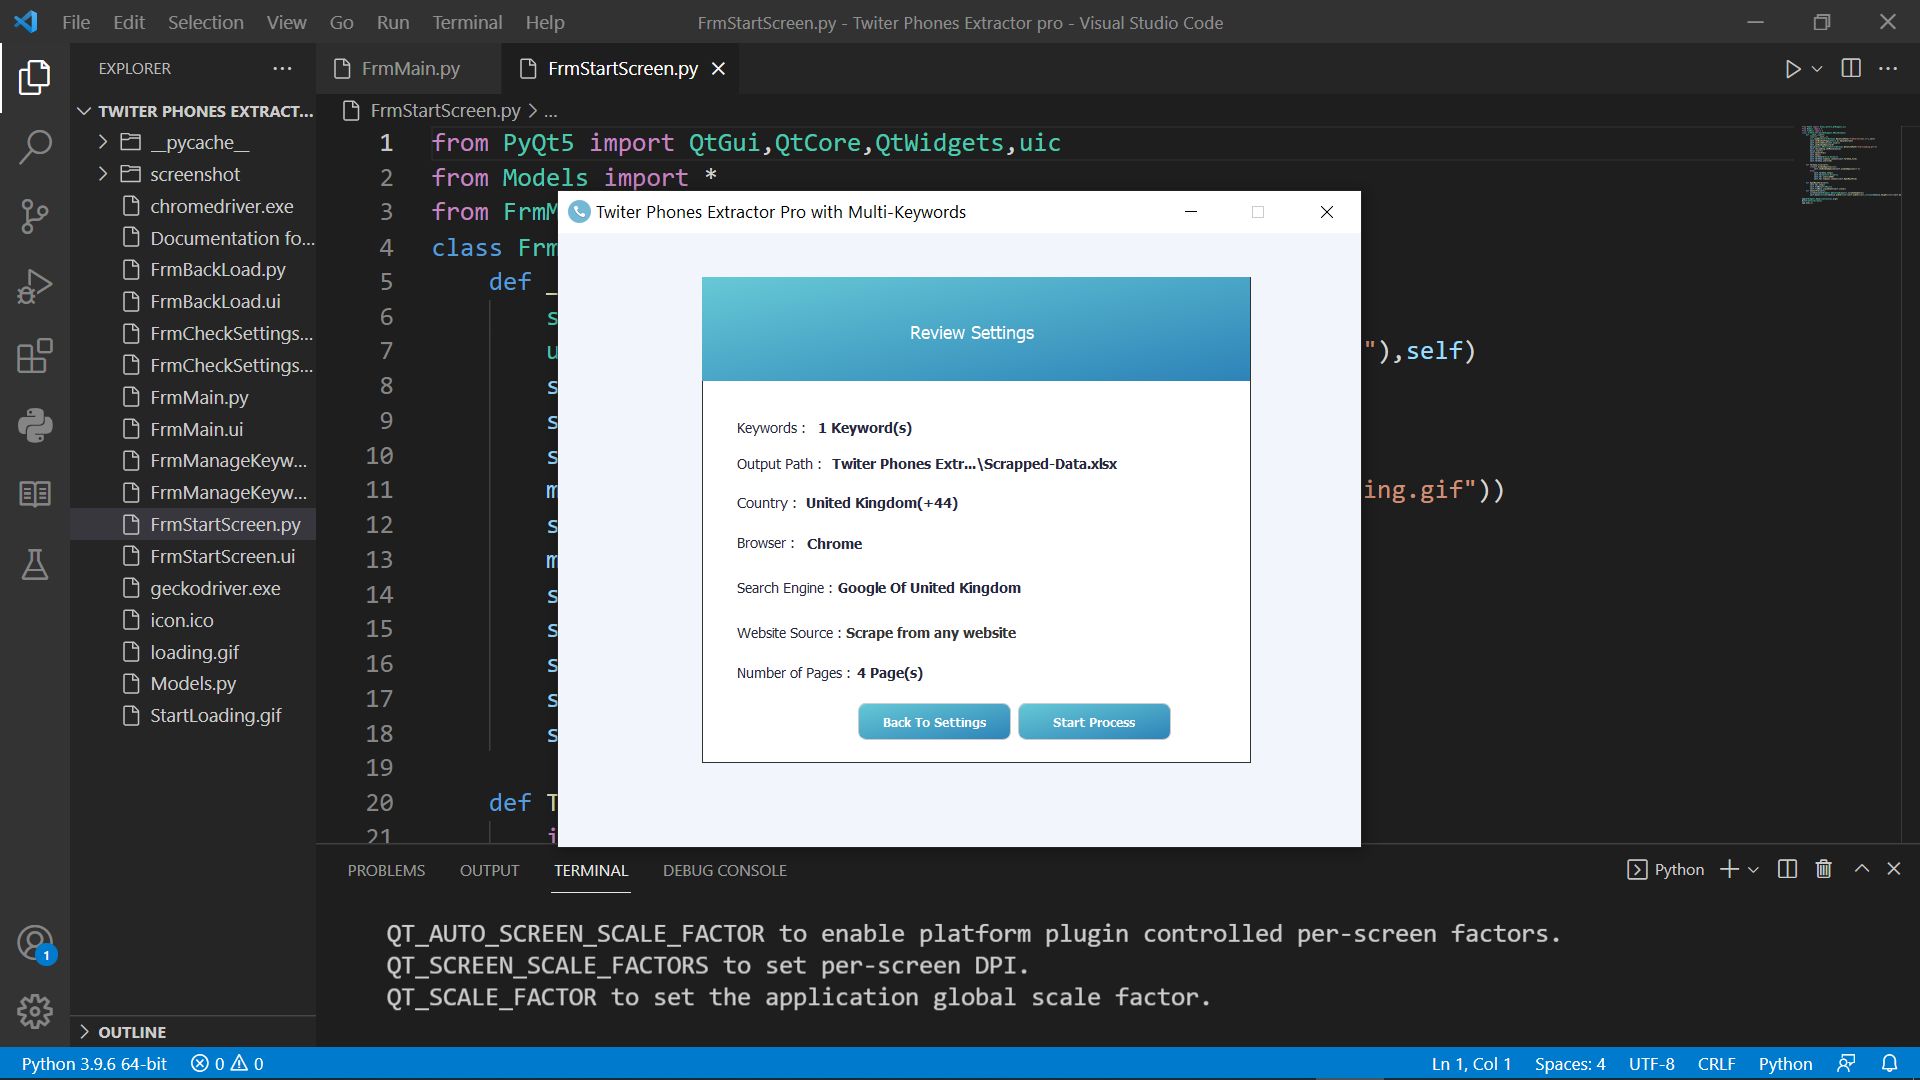Open the Extensions view
This screenshot has width=1920, height=1080.
coord(34,356)
